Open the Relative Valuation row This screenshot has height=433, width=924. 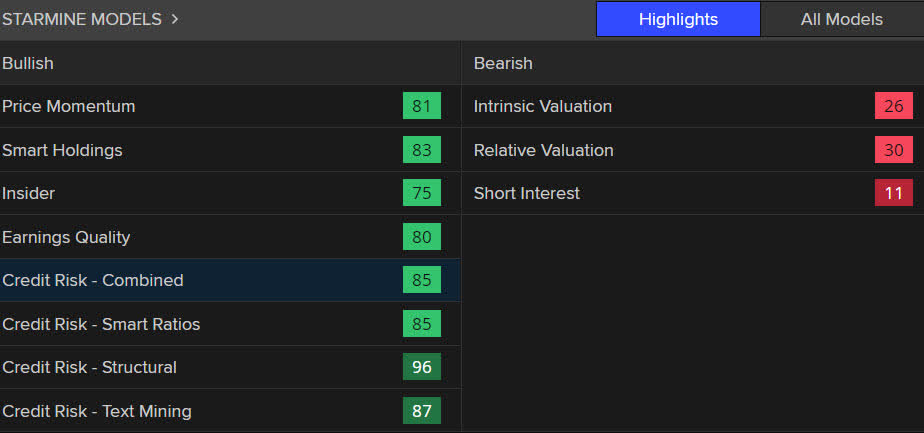[x=693, y=150]
